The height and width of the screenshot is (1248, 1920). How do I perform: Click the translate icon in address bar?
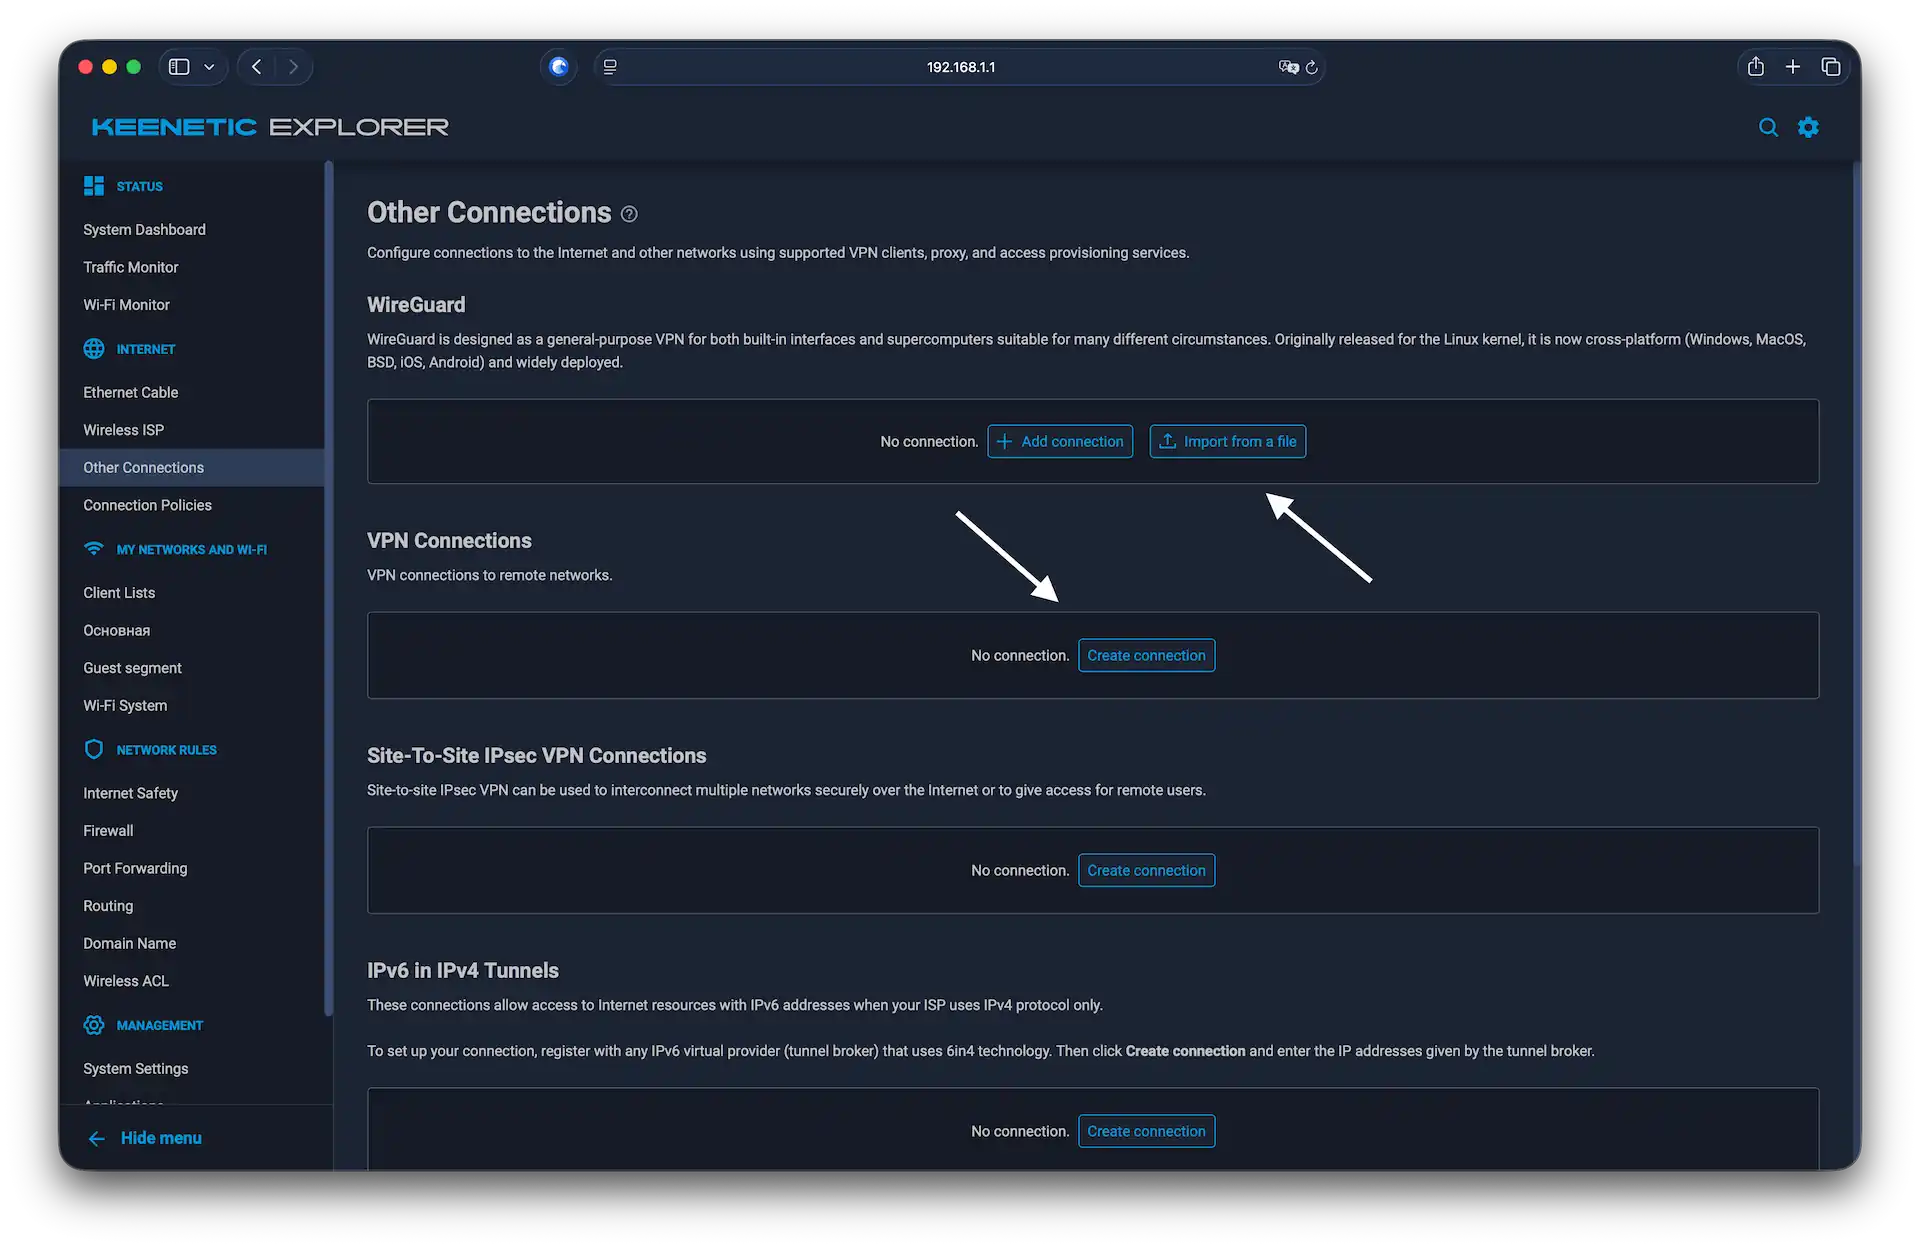tap(1288, 67)
